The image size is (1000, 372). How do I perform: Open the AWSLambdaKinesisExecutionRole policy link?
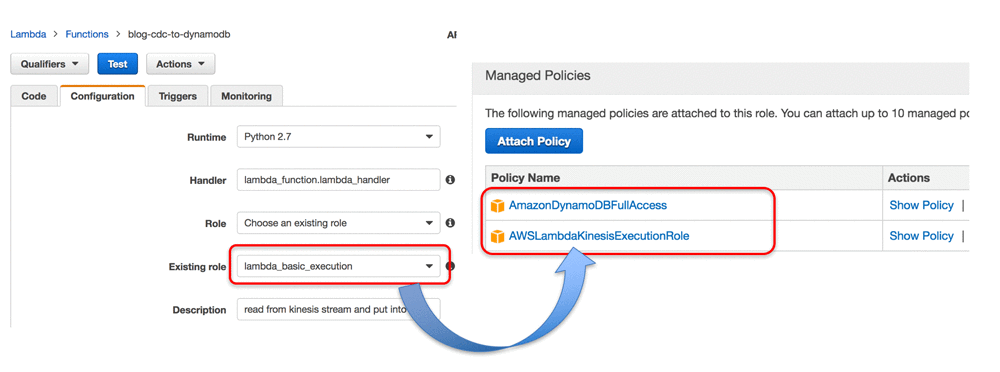pos(599,236)
